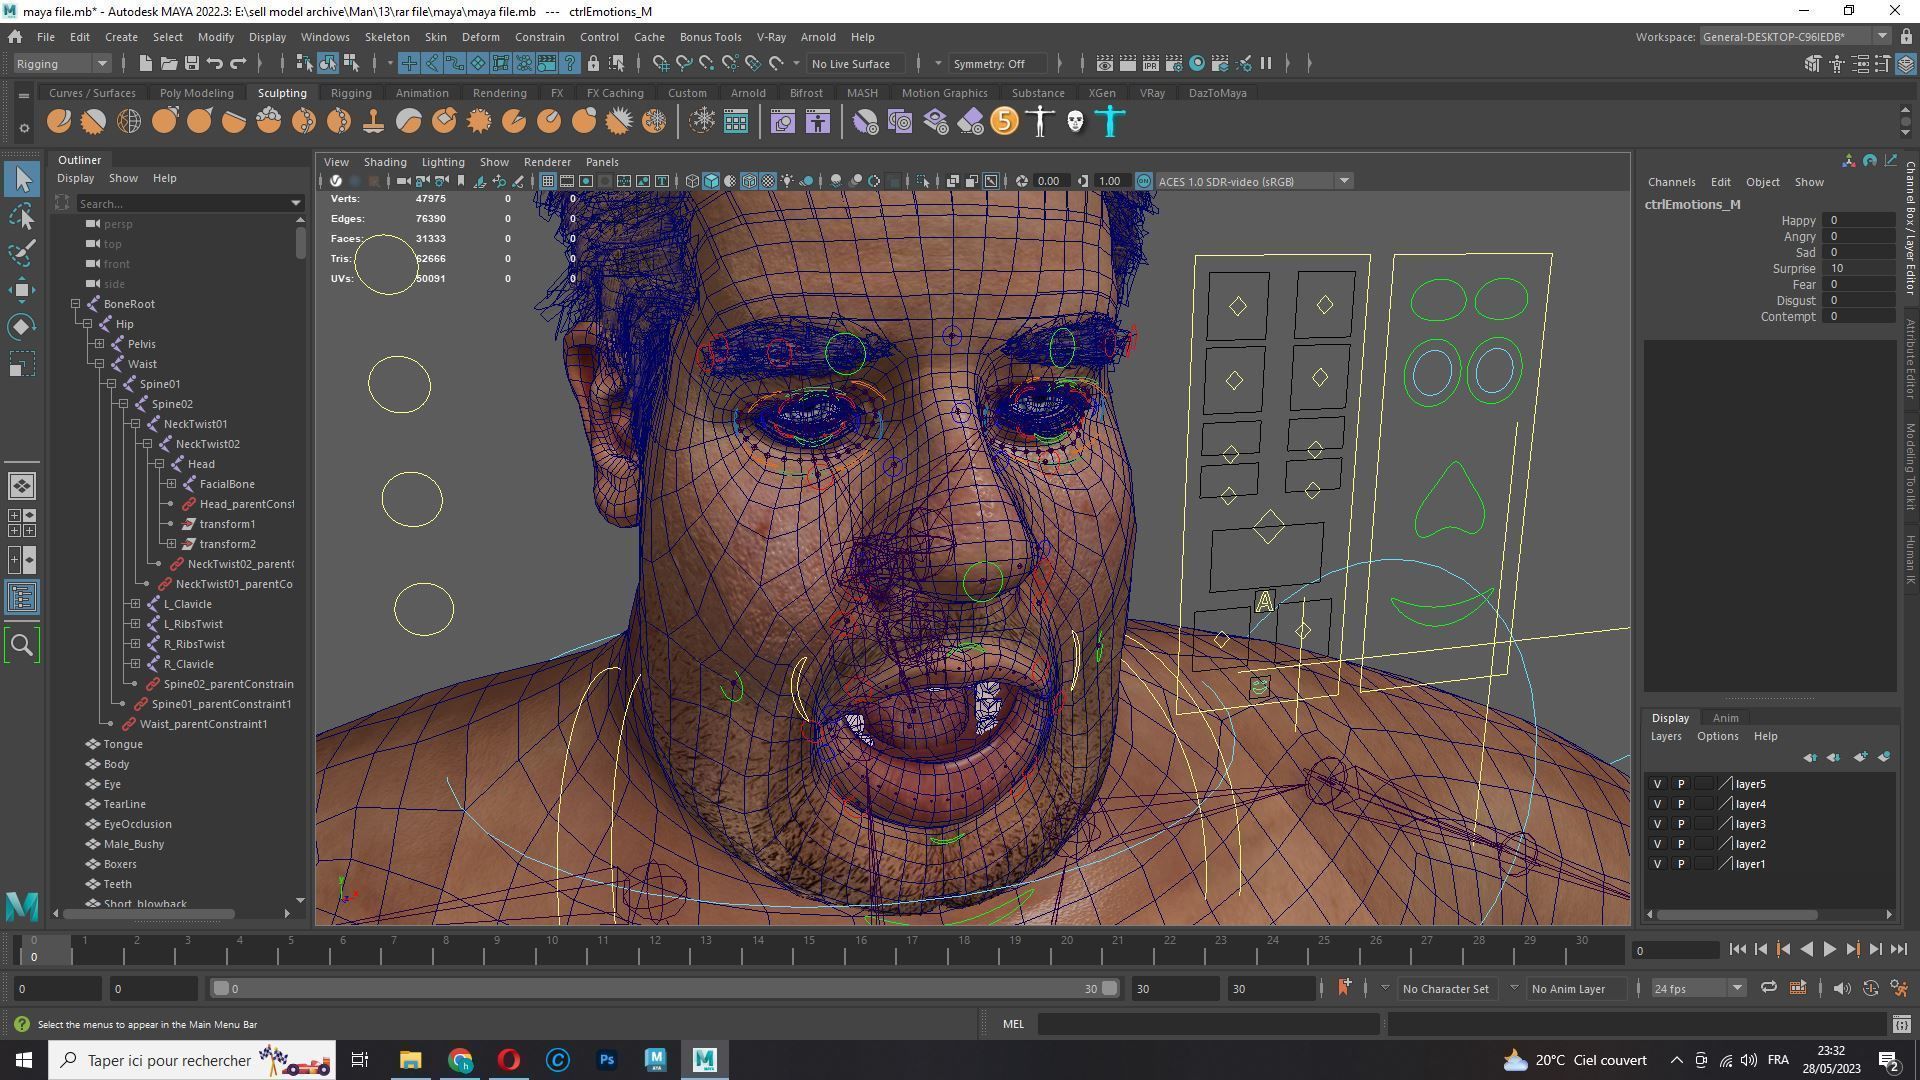1920x1080 pixels.
Task: Toggle visibility V of layer1
Action: [x=1657, y=864]
